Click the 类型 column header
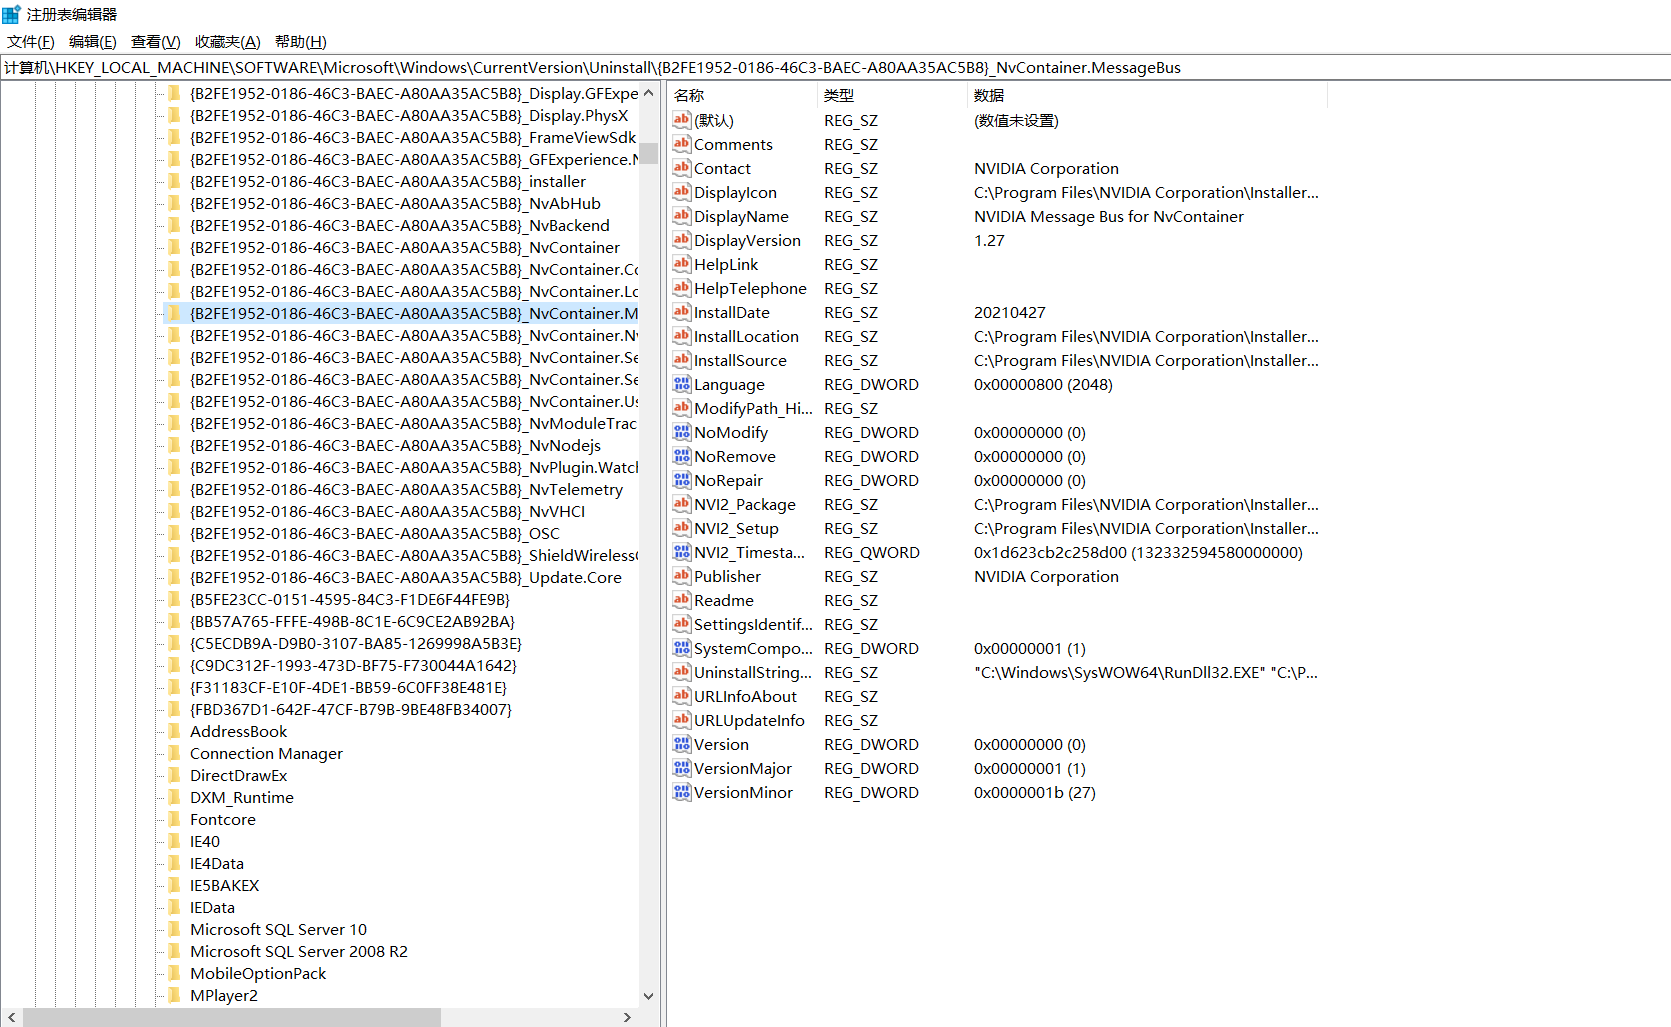Image resolution: width=1671 pixels, height=1027 pixels. click(892, 95)
